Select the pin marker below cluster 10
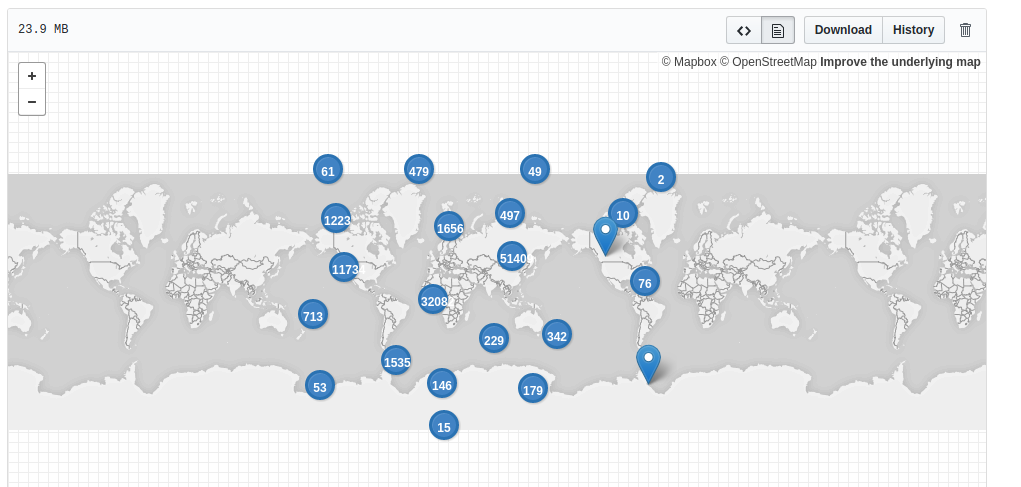1021x487 pixels. 605,236
